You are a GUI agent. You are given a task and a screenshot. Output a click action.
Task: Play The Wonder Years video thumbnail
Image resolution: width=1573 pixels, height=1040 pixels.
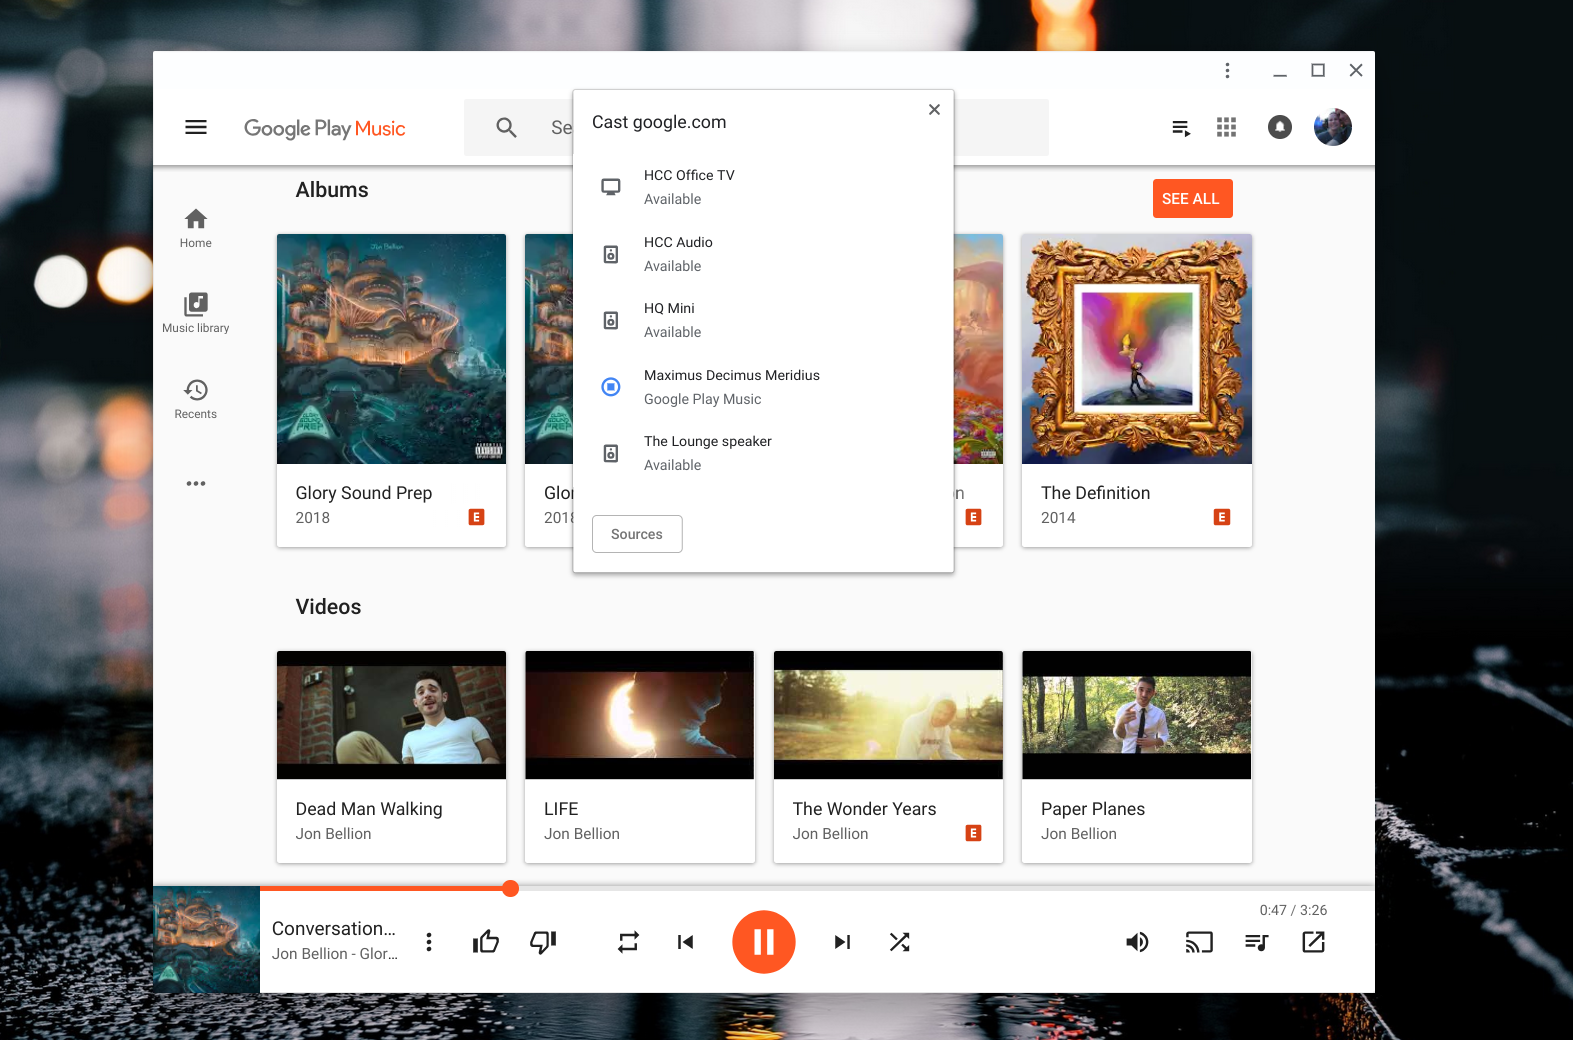888,715
